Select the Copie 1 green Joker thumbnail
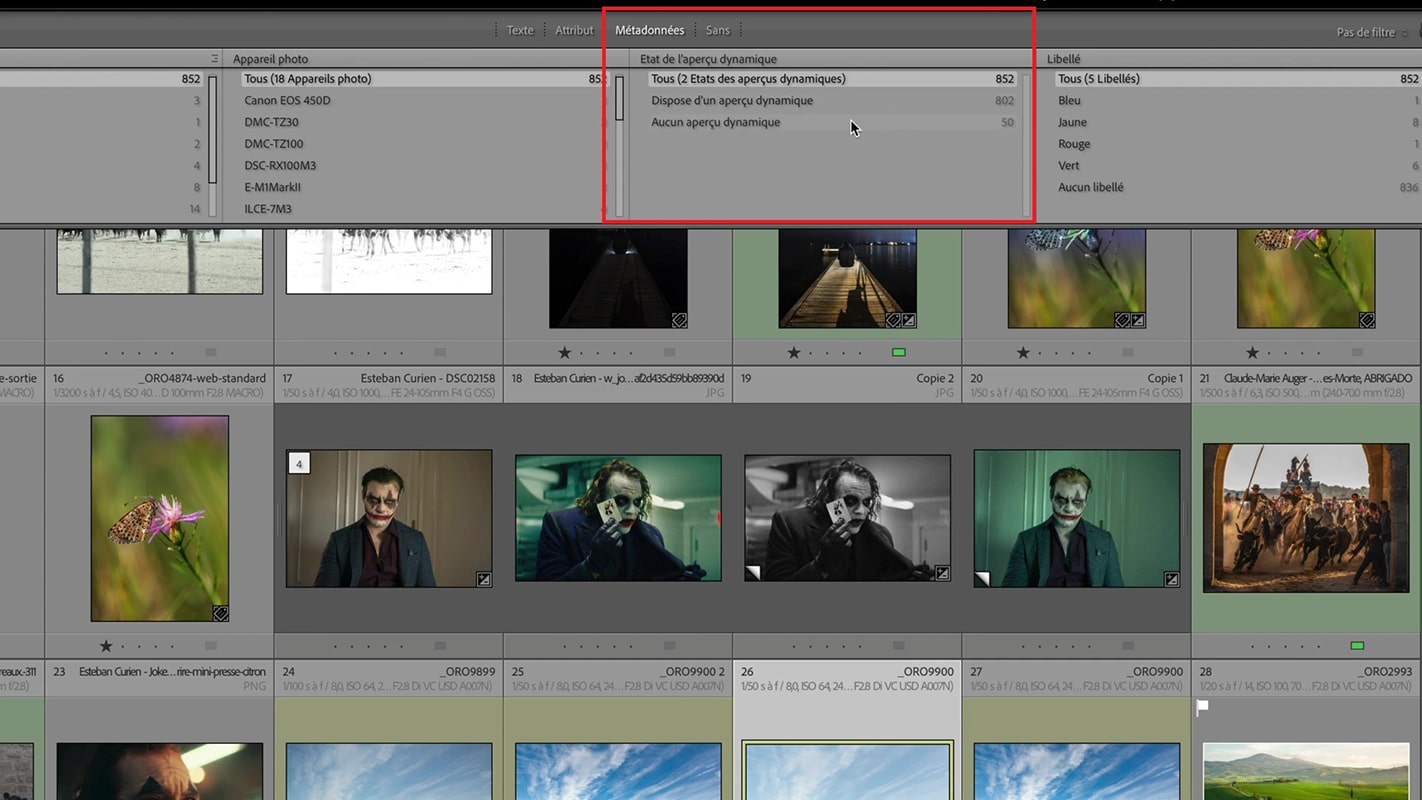This screenshot has width=1422, height=800. tap(1077, 518)
